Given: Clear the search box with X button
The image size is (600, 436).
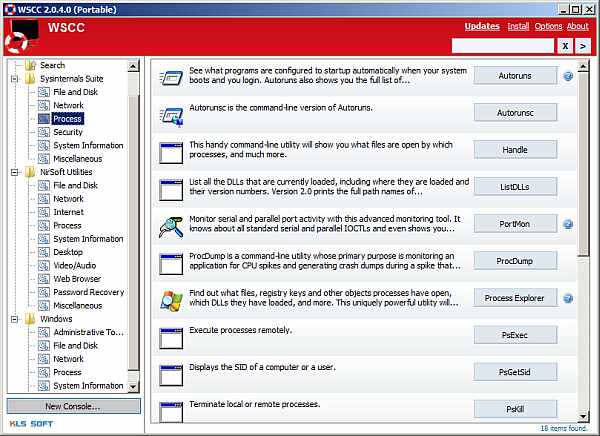Looking at the screenshot, I should click(x=565, y=46).
